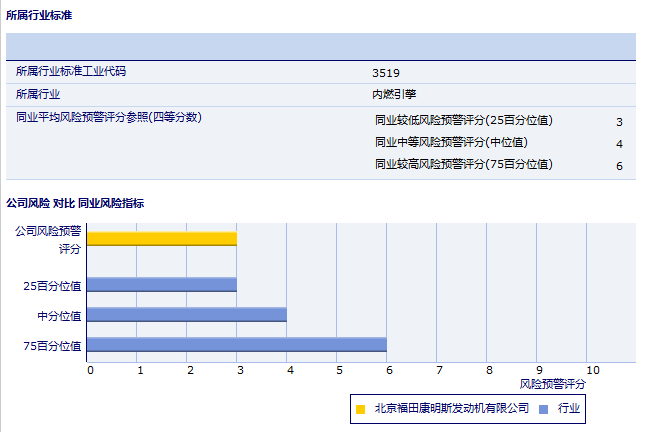Viewport: 663px width, 432px height.
Task: Click the industry code value 3519
Action: (x=386, y=73)
